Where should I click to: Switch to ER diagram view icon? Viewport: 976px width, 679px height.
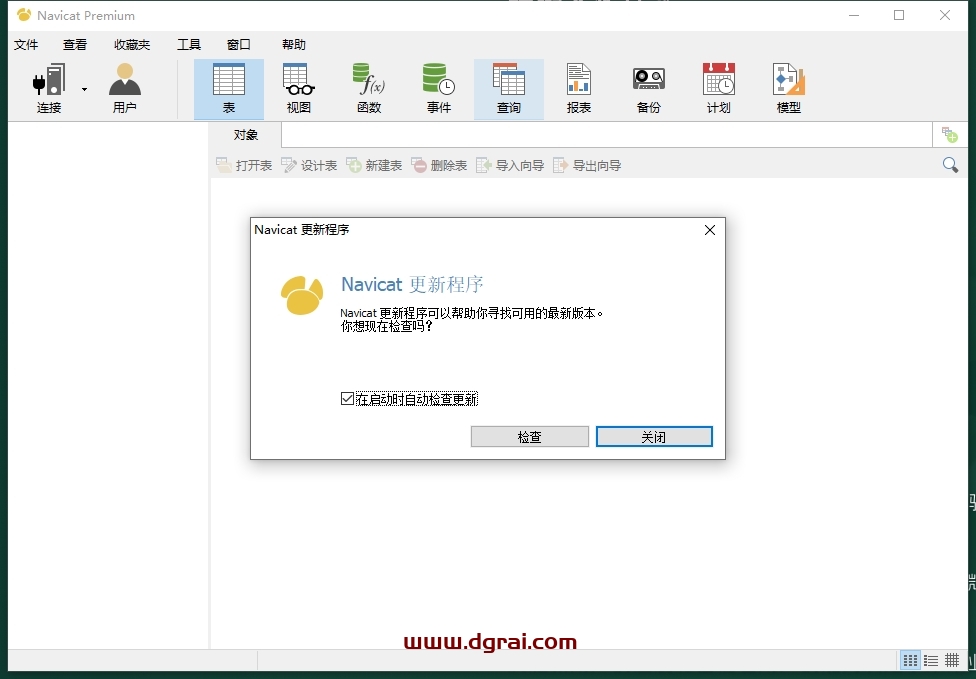click(x=952, y=660)
